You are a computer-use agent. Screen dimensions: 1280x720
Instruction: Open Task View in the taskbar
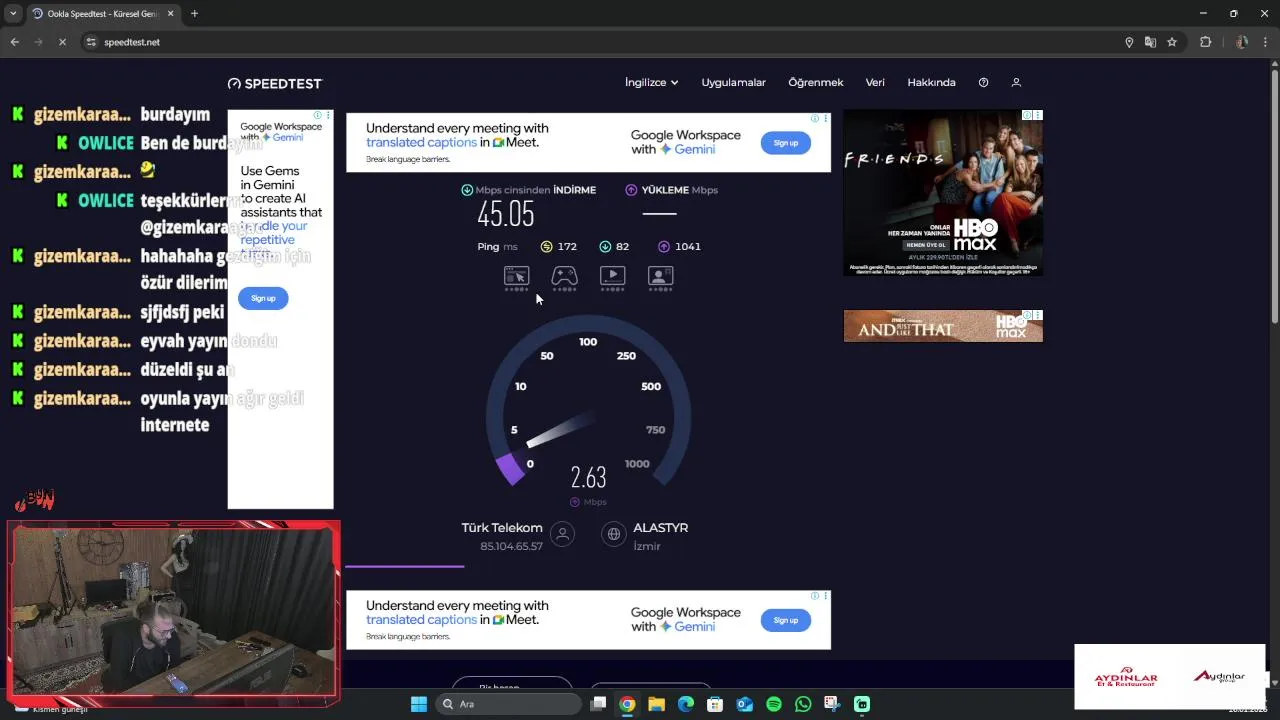(598, 704)
